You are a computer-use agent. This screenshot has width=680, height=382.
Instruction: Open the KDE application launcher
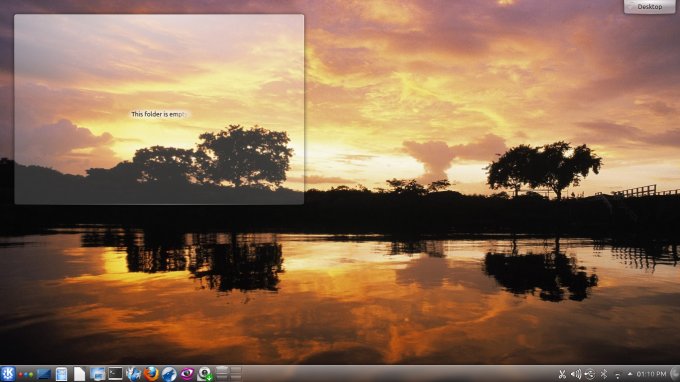(x=8, y=374)
